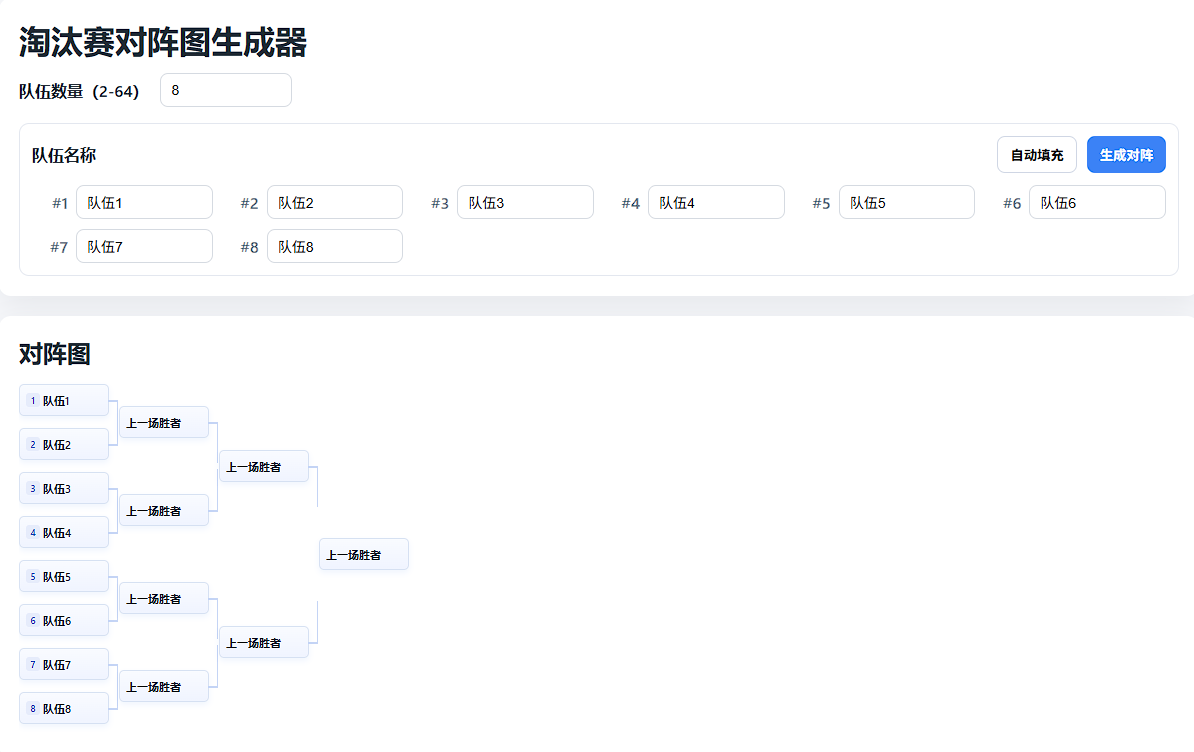Click the 队伍数量 (2-64) label
This screenshot has width=1194, height=752.
(79, 91)
